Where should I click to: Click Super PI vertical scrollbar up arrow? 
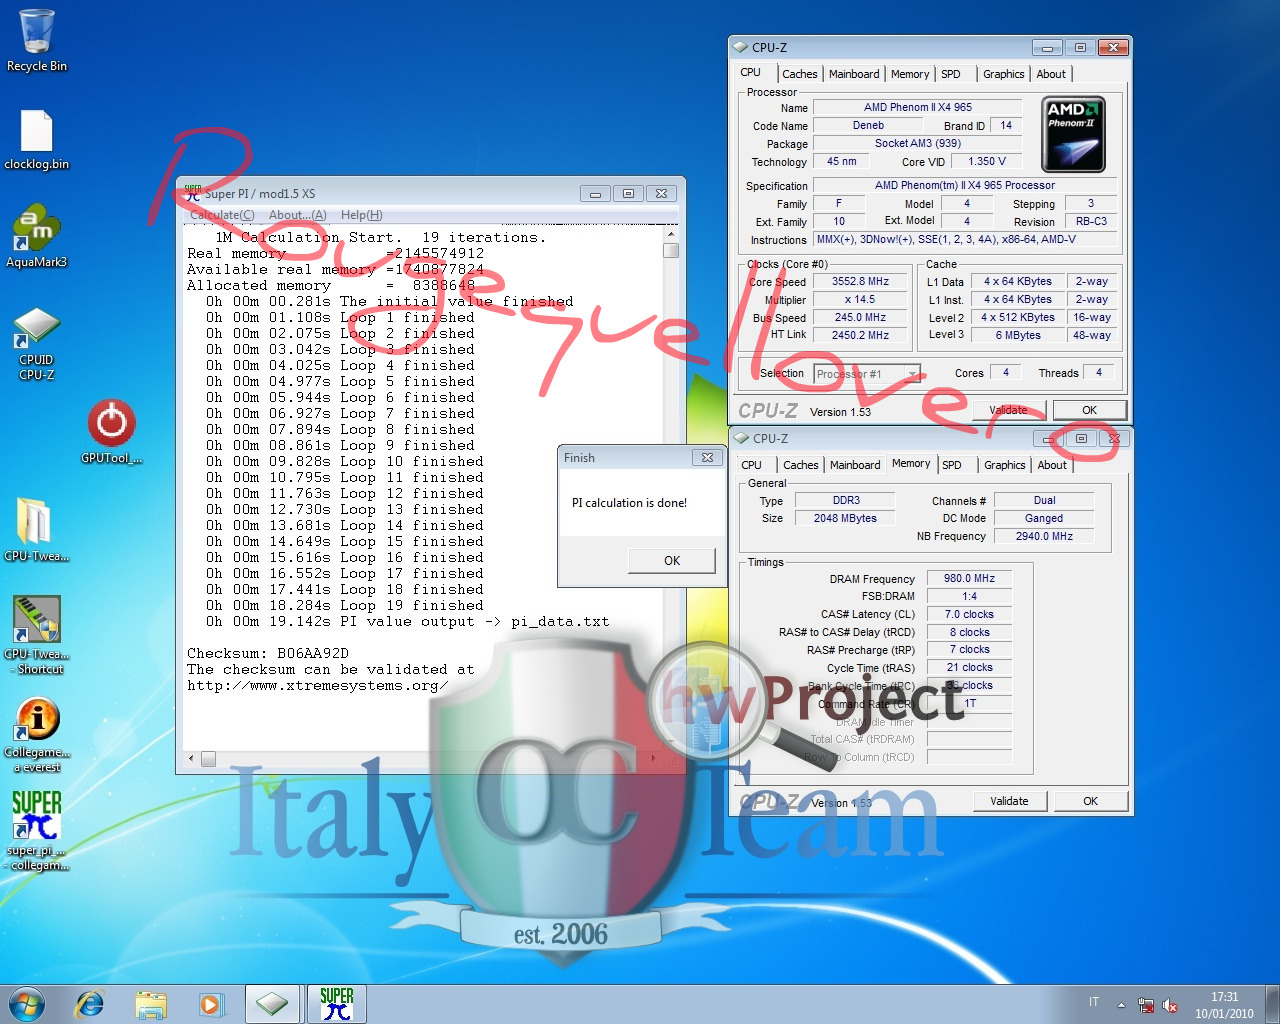(671, 234)
